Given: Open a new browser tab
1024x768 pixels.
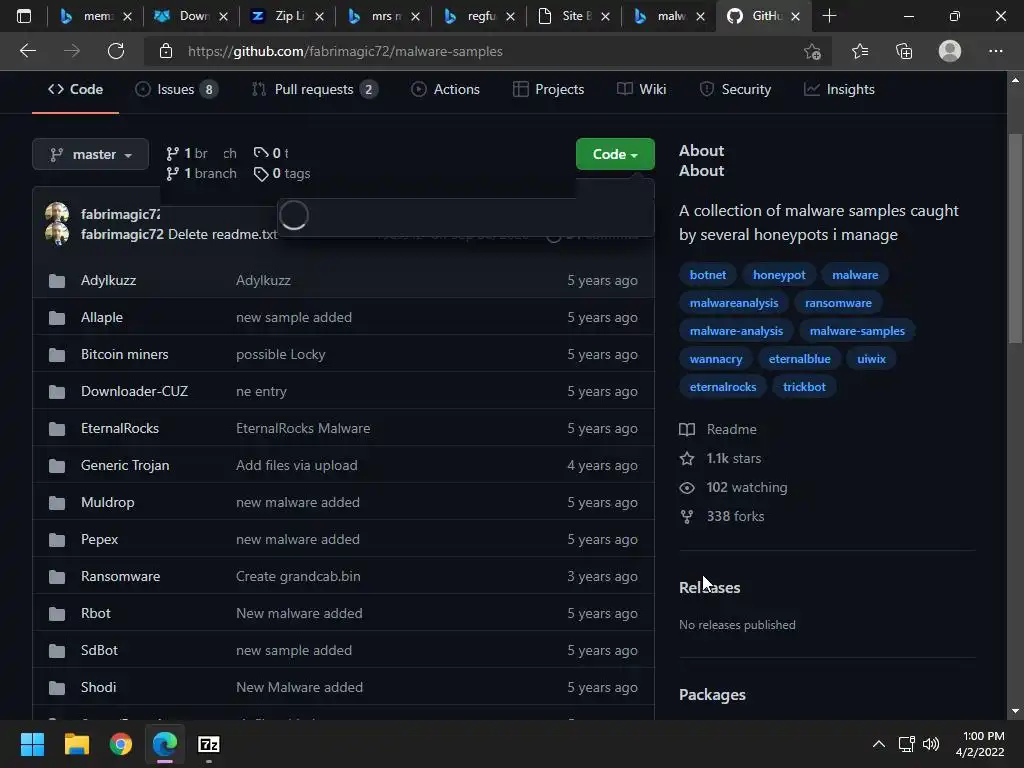Looking at the screenshot, I should point(829,16).
